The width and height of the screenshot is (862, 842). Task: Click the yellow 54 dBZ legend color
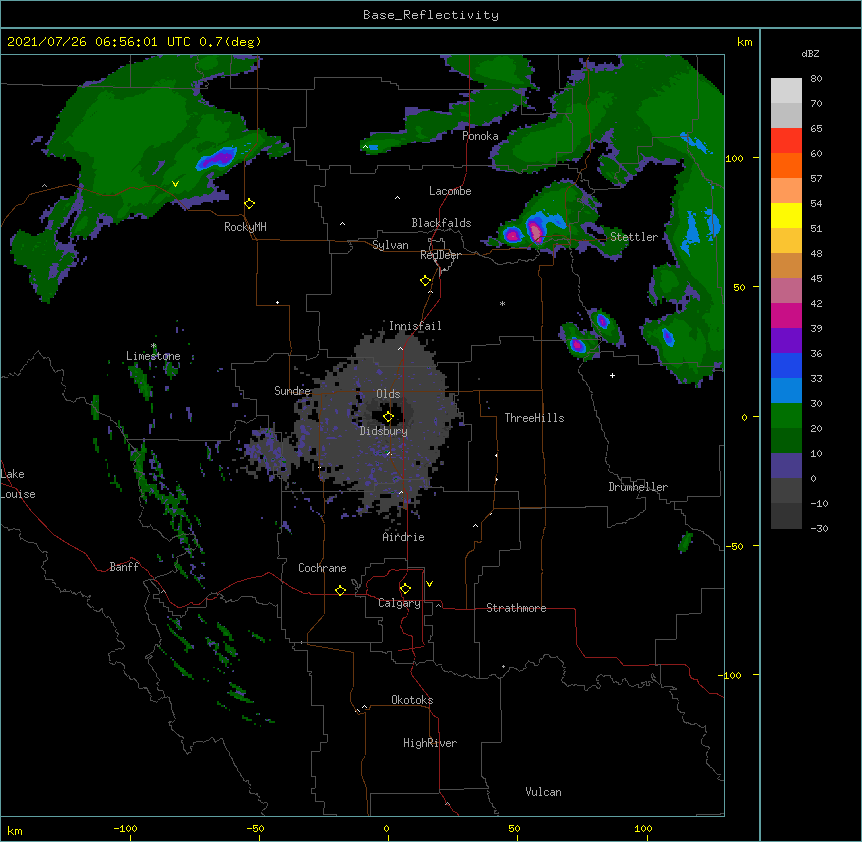(x=786, y=215)
